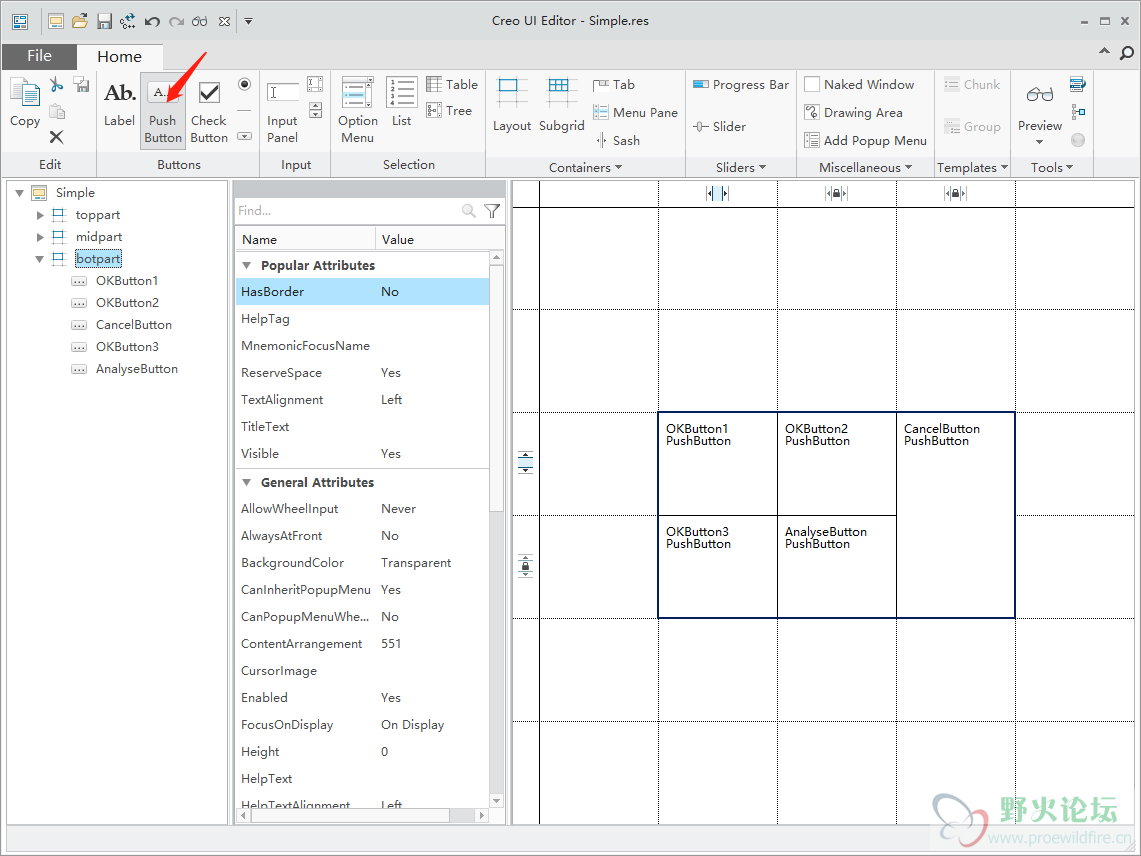Click the Name column header
Viewport: 1141px width, 856px height.
point(305,239)
